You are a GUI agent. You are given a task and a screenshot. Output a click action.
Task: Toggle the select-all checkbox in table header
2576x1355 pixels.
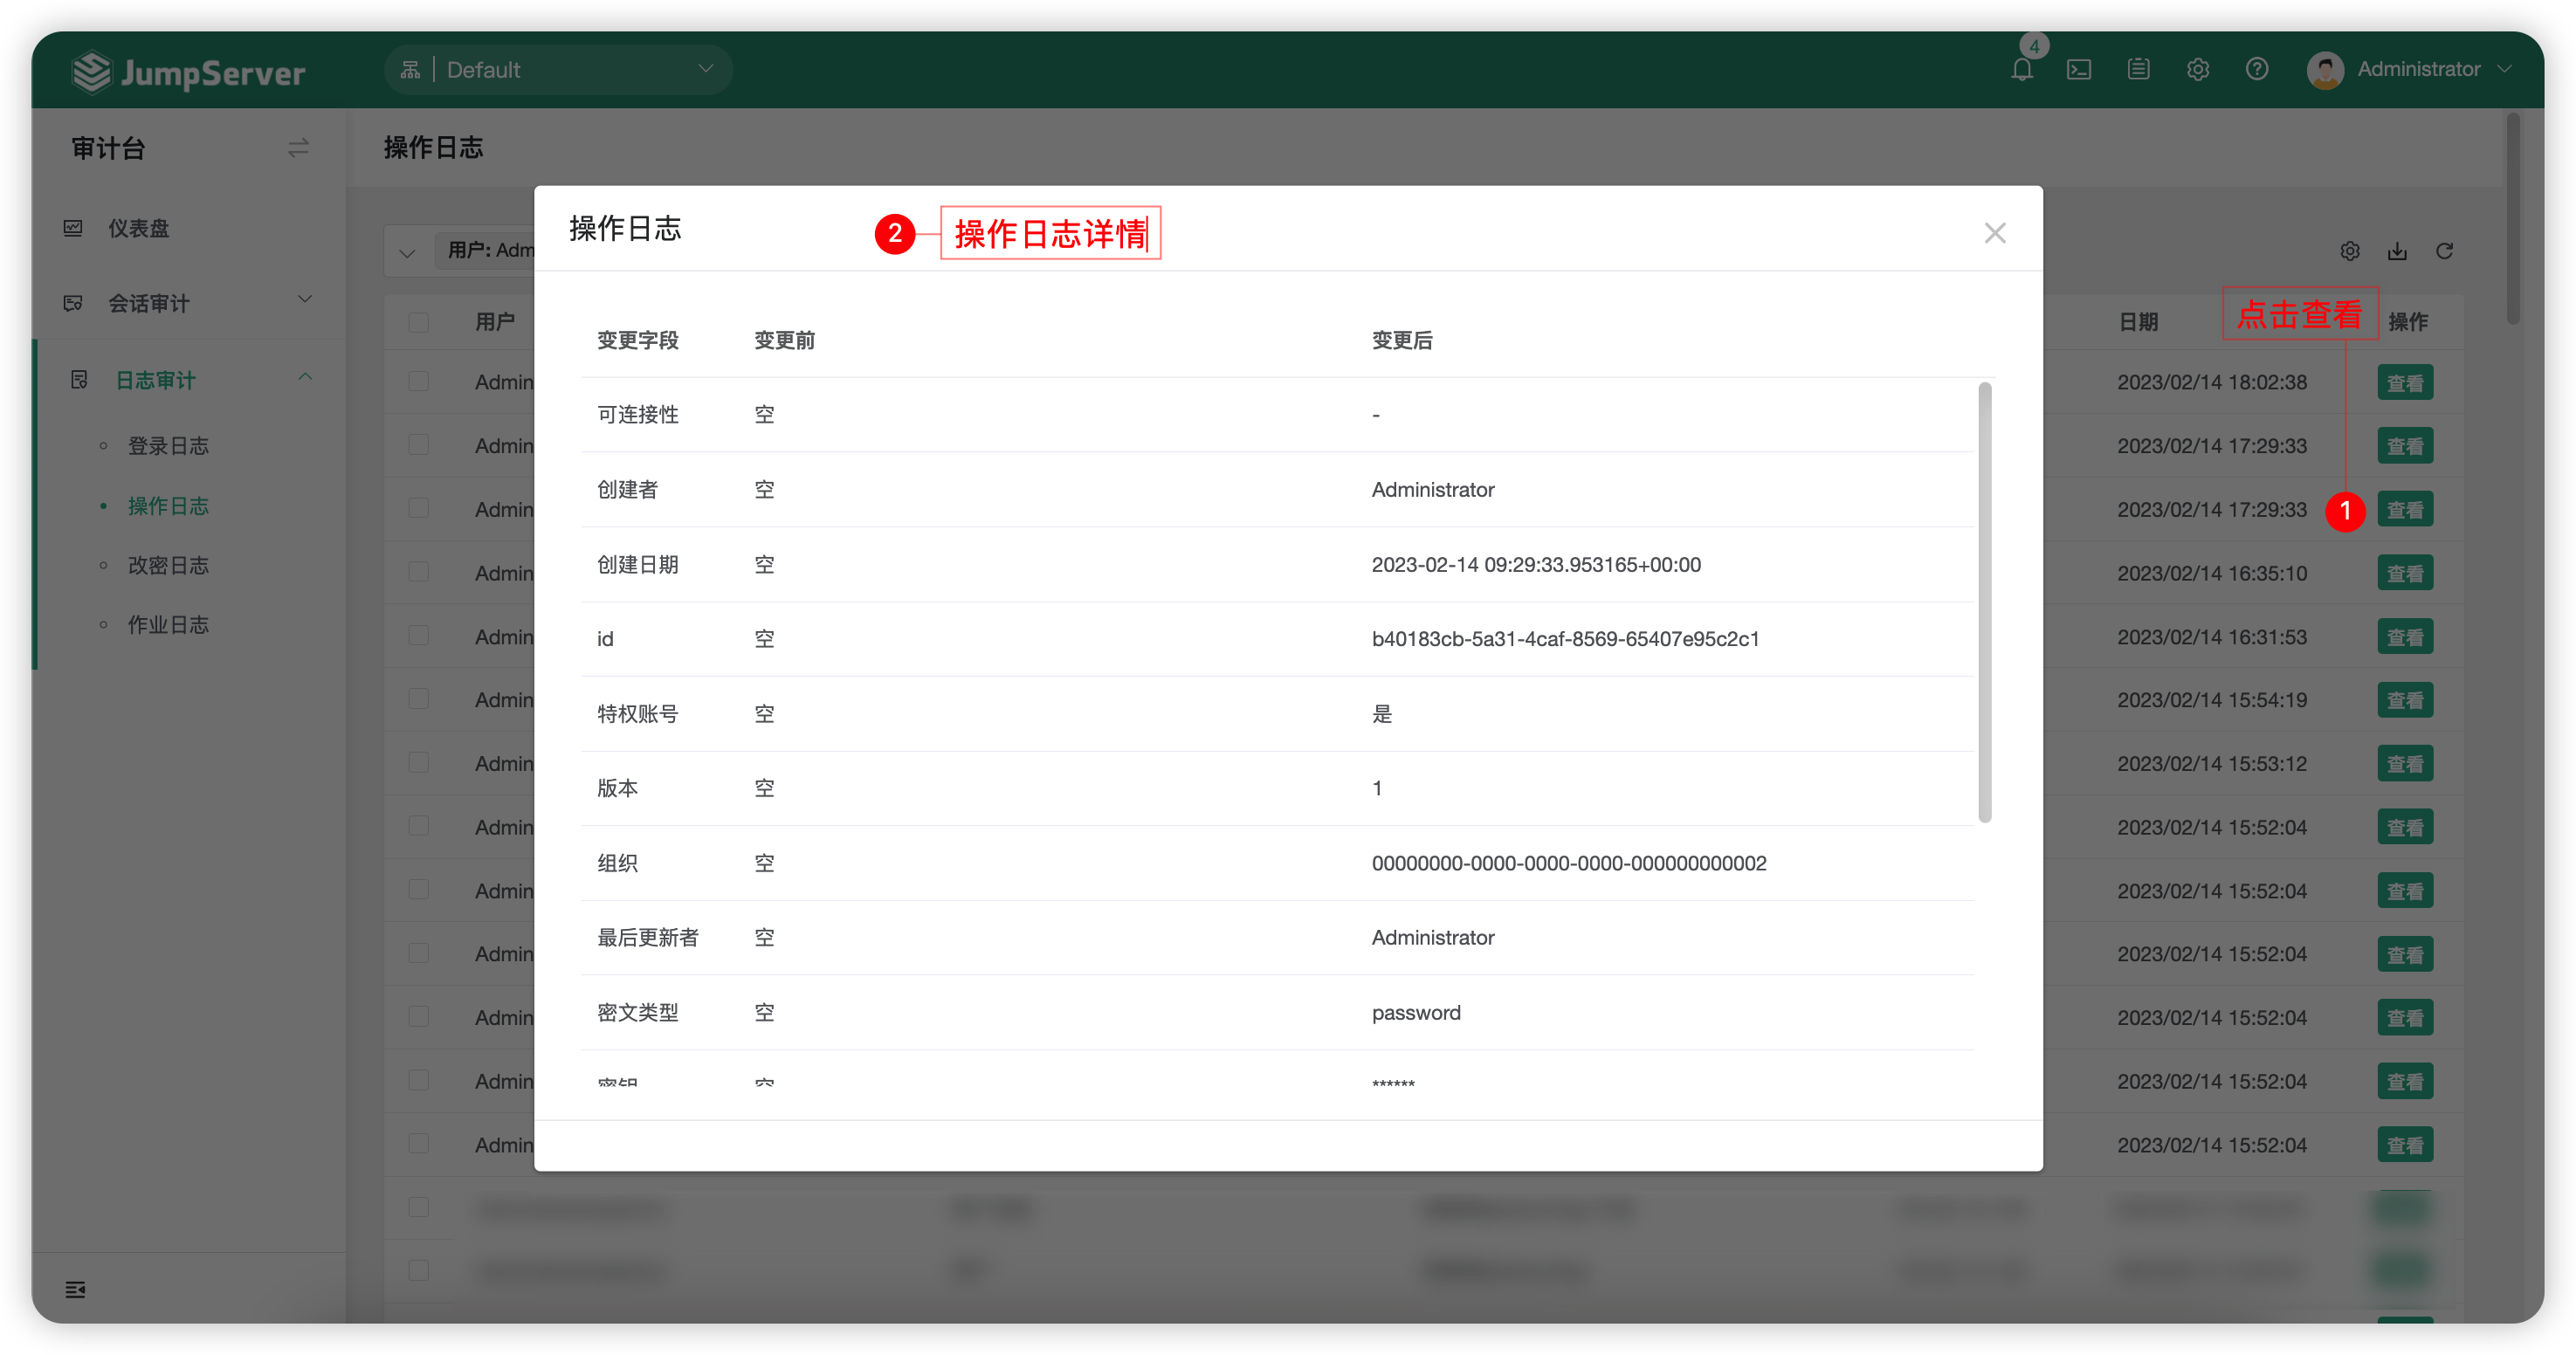pyautogui.click(x=418, y=322)
